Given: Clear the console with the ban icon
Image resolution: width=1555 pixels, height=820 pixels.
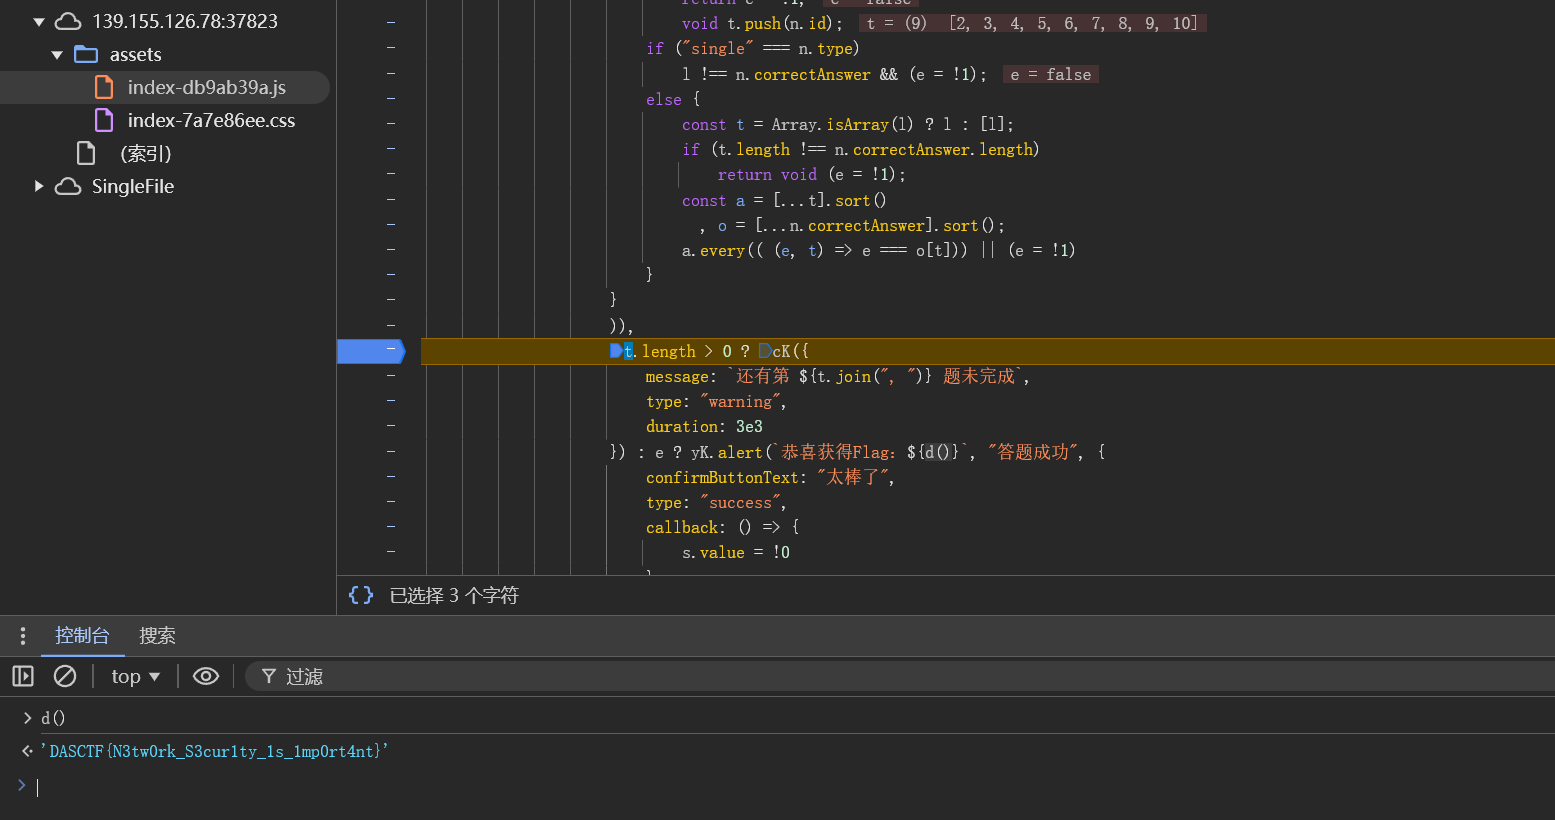Looking at the screenshot, I should pos(65,676).
